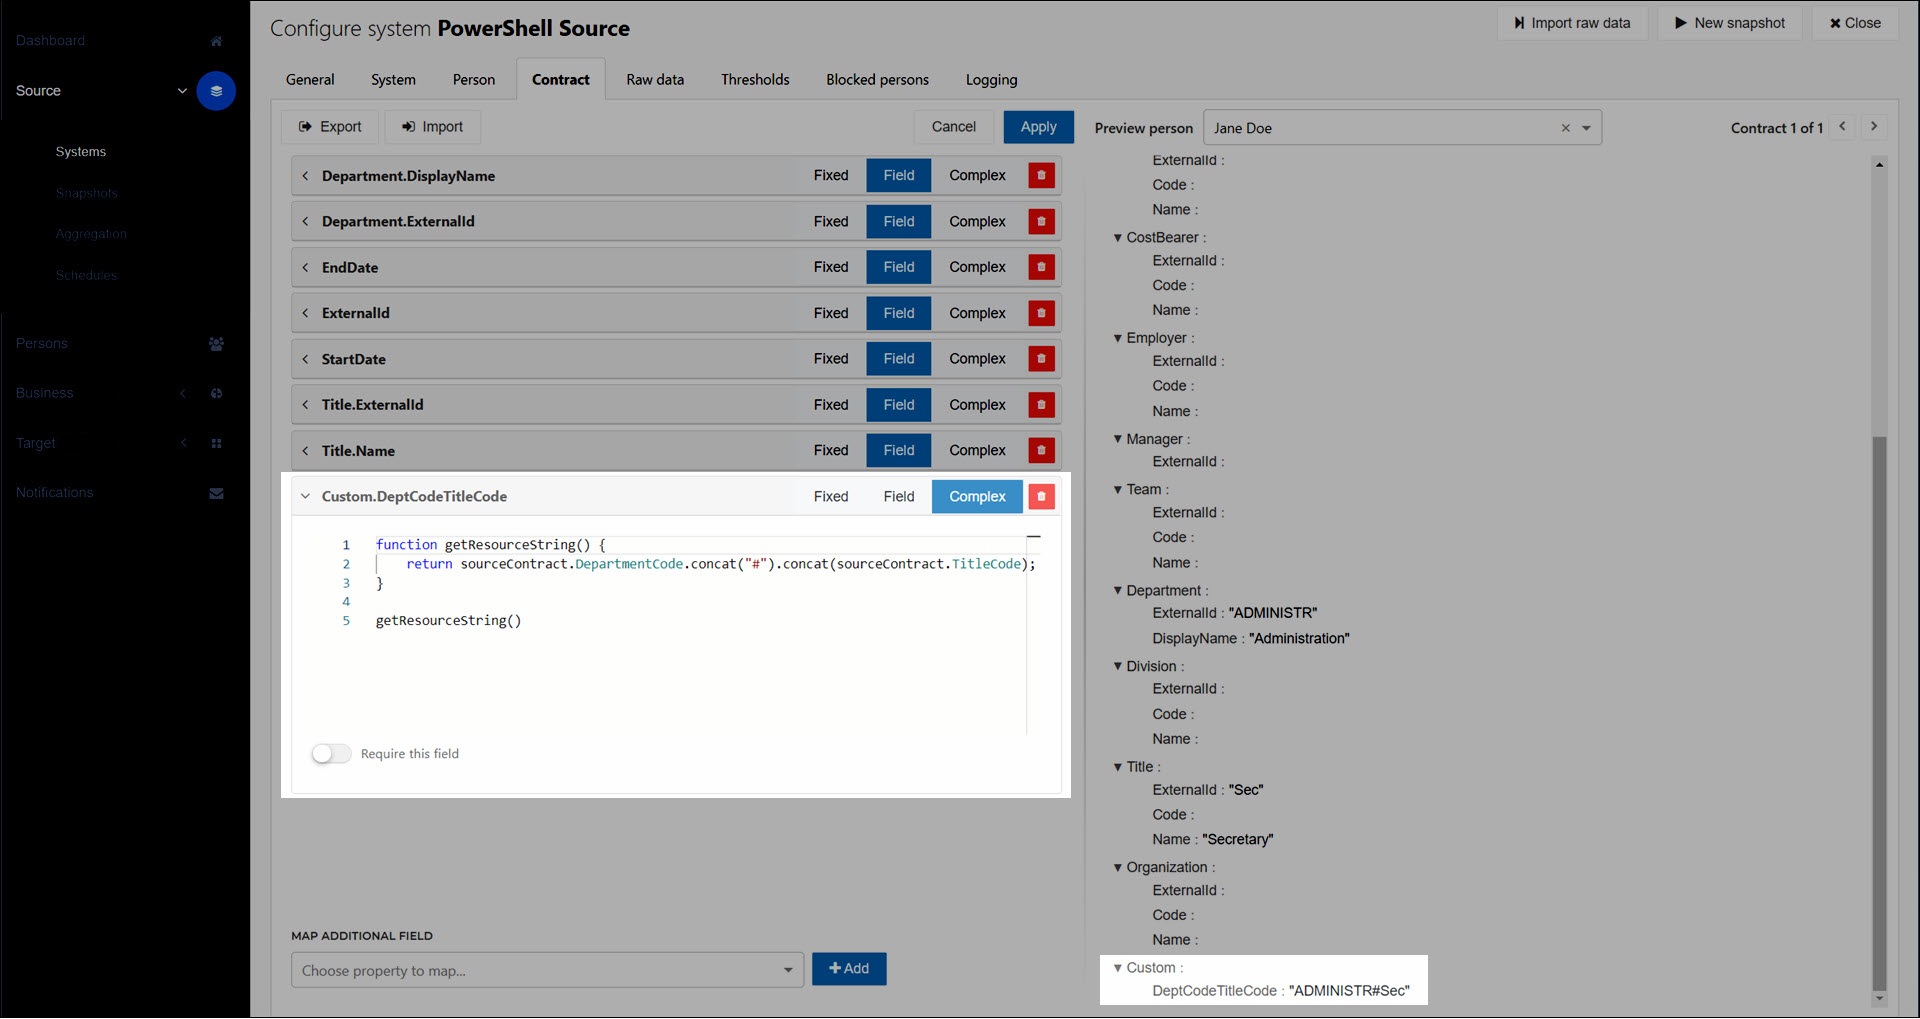
Task: Go to next contract arrow
Action: click(1874, 127)
